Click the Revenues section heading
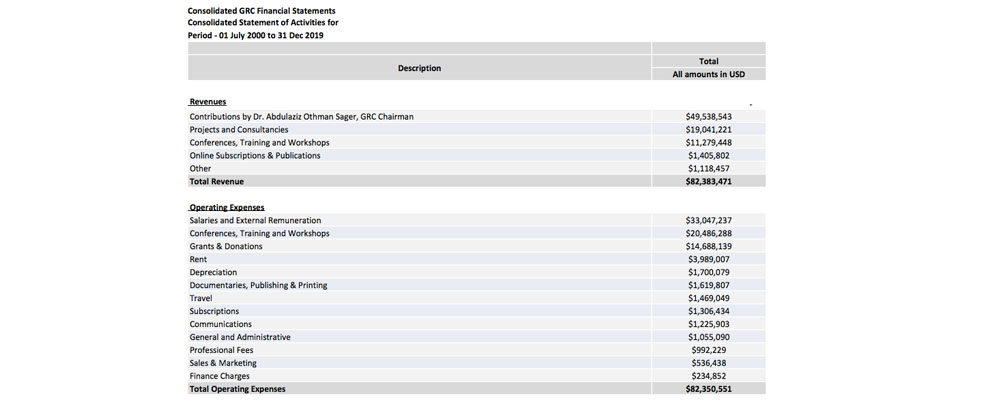The height and width of the screenshot is (400, 1000). (x=208, y=102)
